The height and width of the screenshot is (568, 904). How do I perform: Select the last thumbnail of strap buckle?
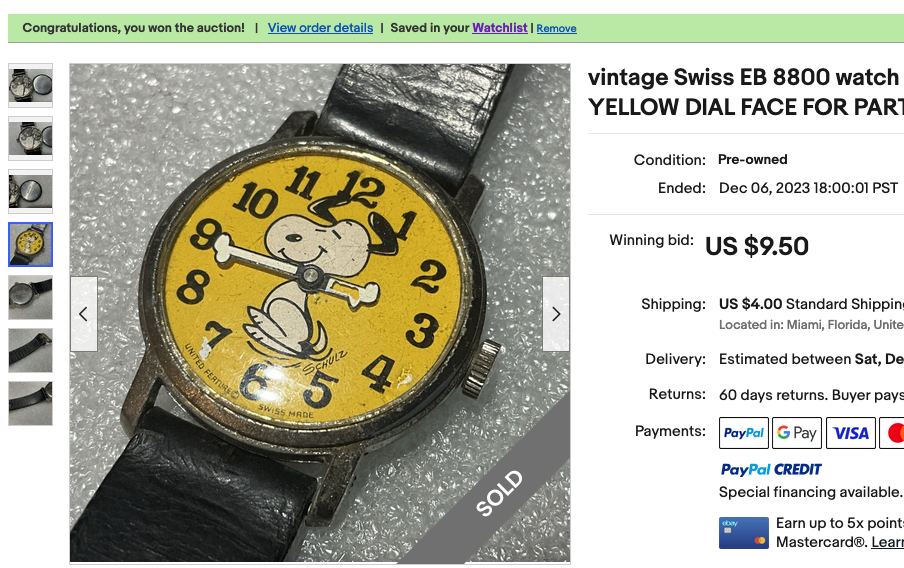point(31,404)
